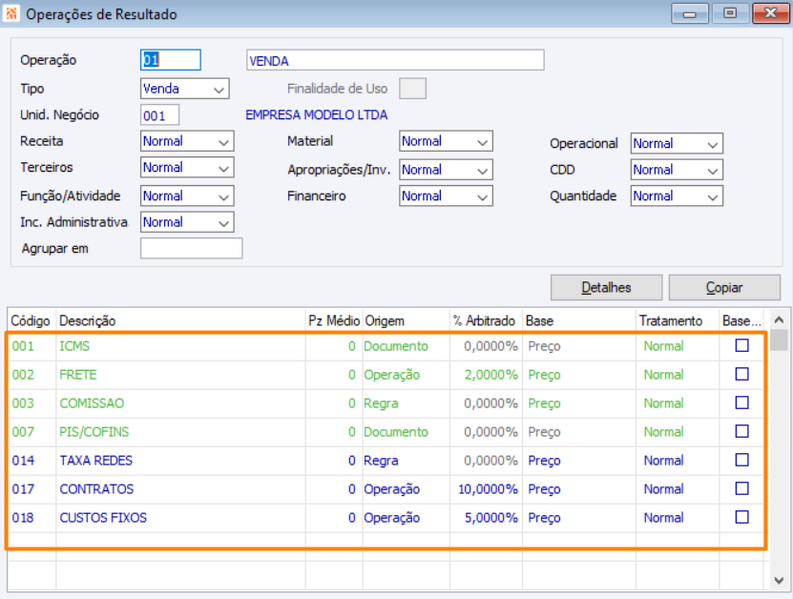The height and width of the screenshot is (599, 793).
Task: Minimize the Operações de Resultado window
Action: pos(689,14)
